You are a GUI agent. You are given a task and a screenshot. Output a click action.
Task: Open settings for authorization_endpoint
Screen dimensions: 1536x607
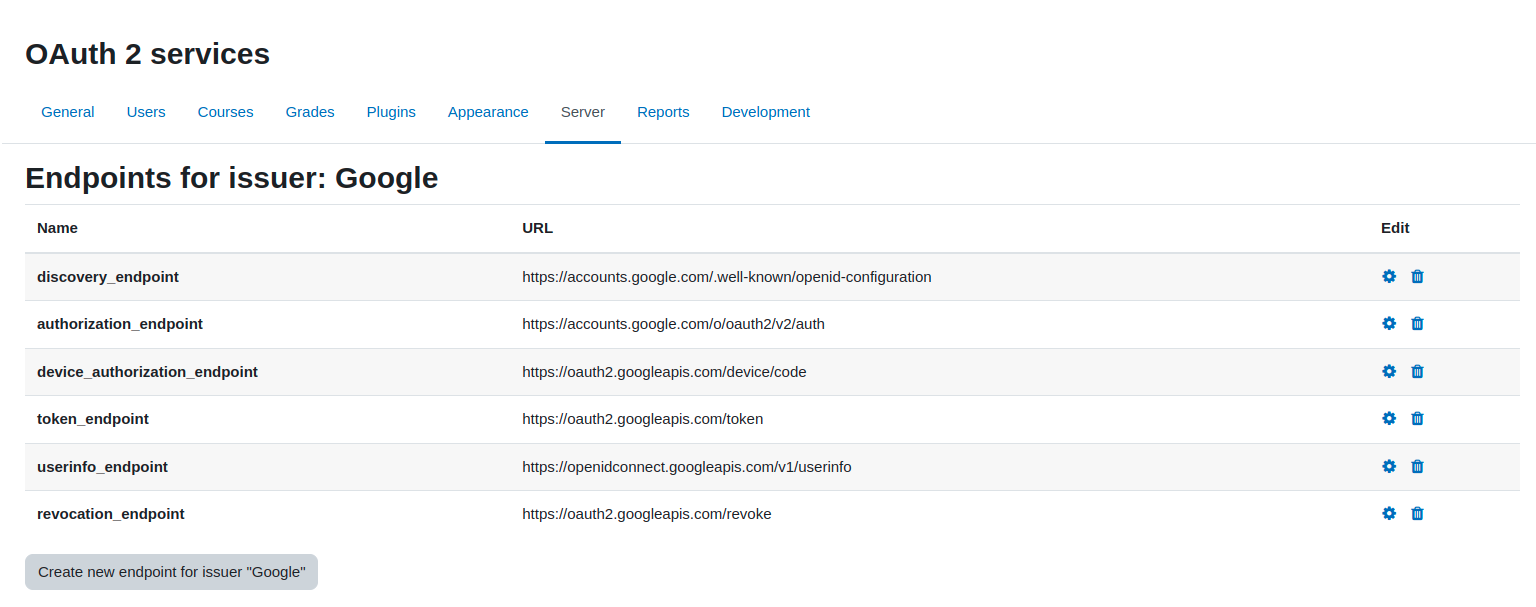click(1389, 323)
